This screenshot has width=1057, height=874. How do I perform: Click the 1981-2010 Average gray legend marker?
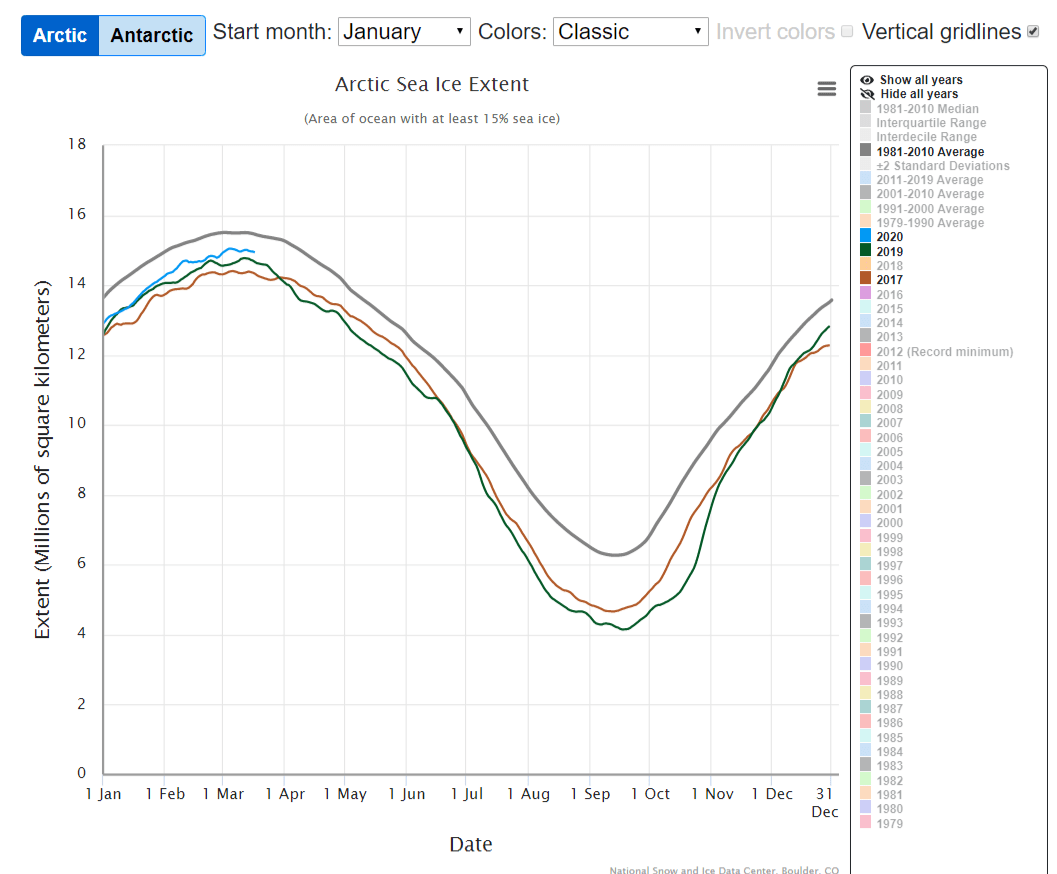865,151
